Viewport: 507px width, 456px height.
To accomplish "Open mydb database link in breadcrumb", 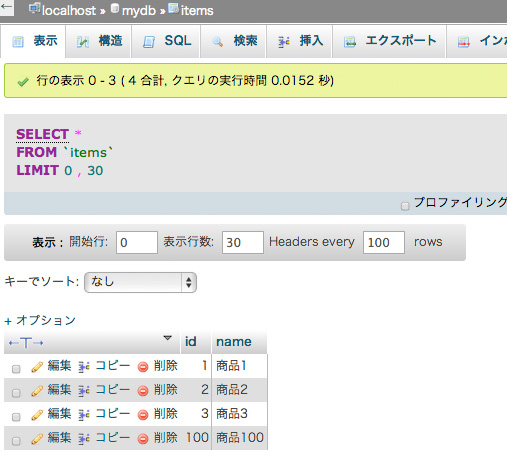I will pos(139,11).
